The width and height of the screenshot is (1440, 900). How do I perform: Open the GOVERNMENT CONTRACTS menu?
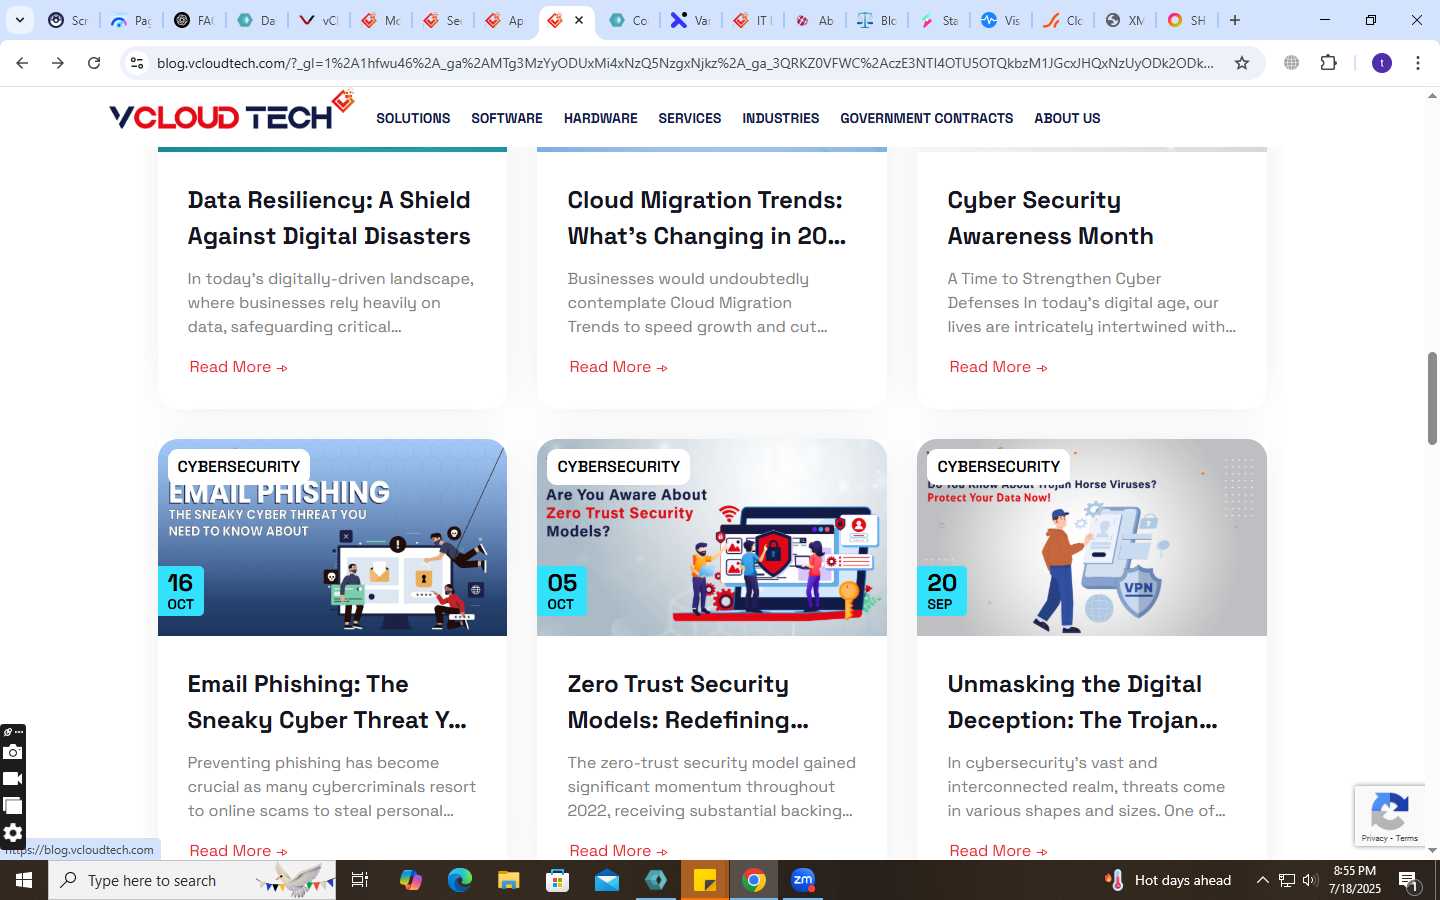(926, 118)
